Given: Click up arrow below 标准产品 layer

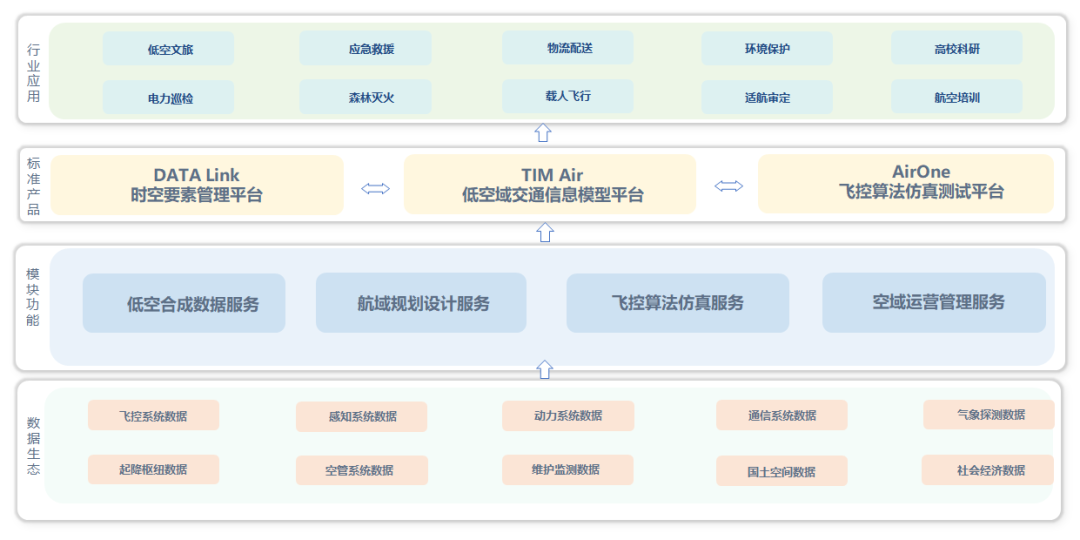Looking at the screenshot, I should point(545,232).
